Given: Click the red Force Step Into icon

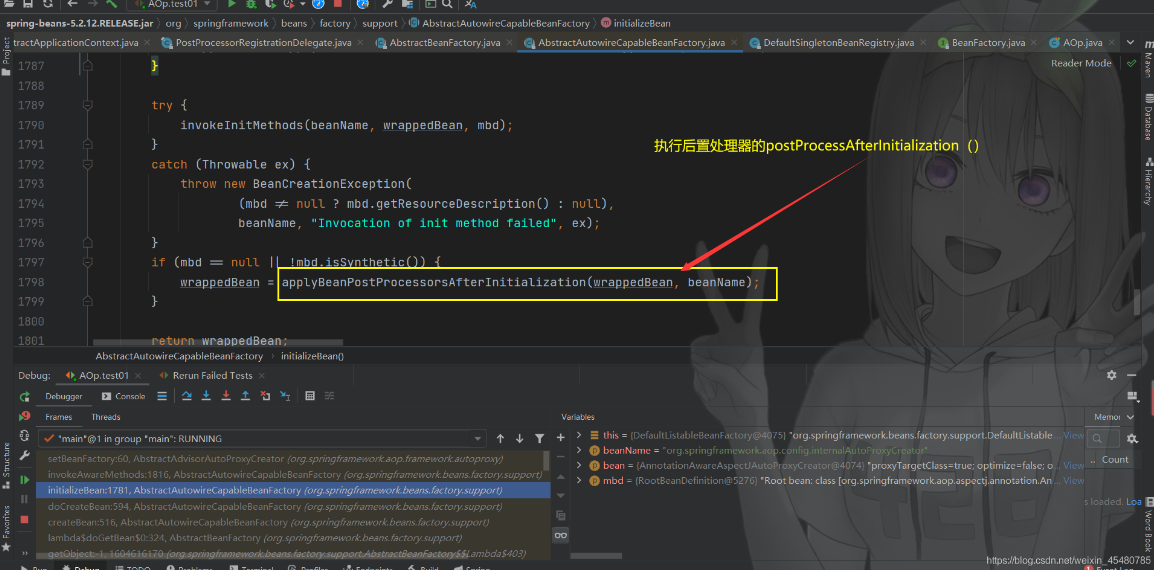Looking at the screenshot, I should pos(226,396).
